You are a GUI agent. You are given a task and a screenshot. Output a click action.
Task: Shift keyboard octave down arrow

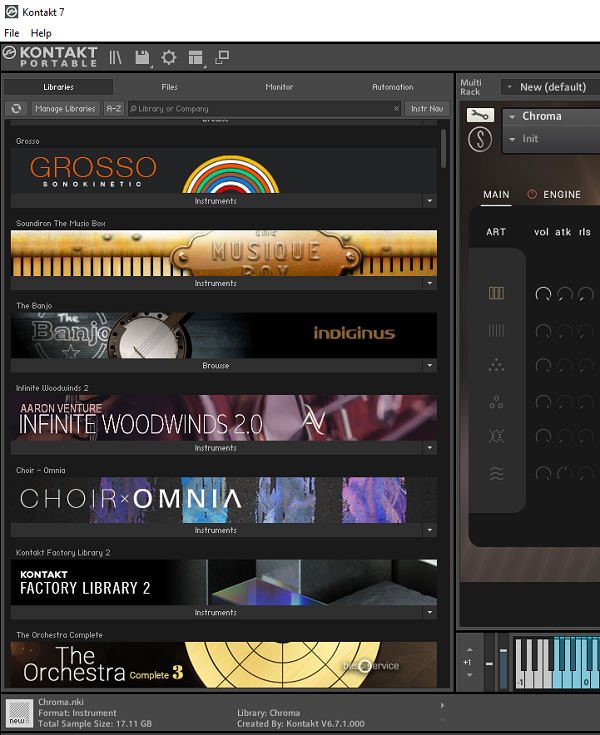tap(470, 675)
